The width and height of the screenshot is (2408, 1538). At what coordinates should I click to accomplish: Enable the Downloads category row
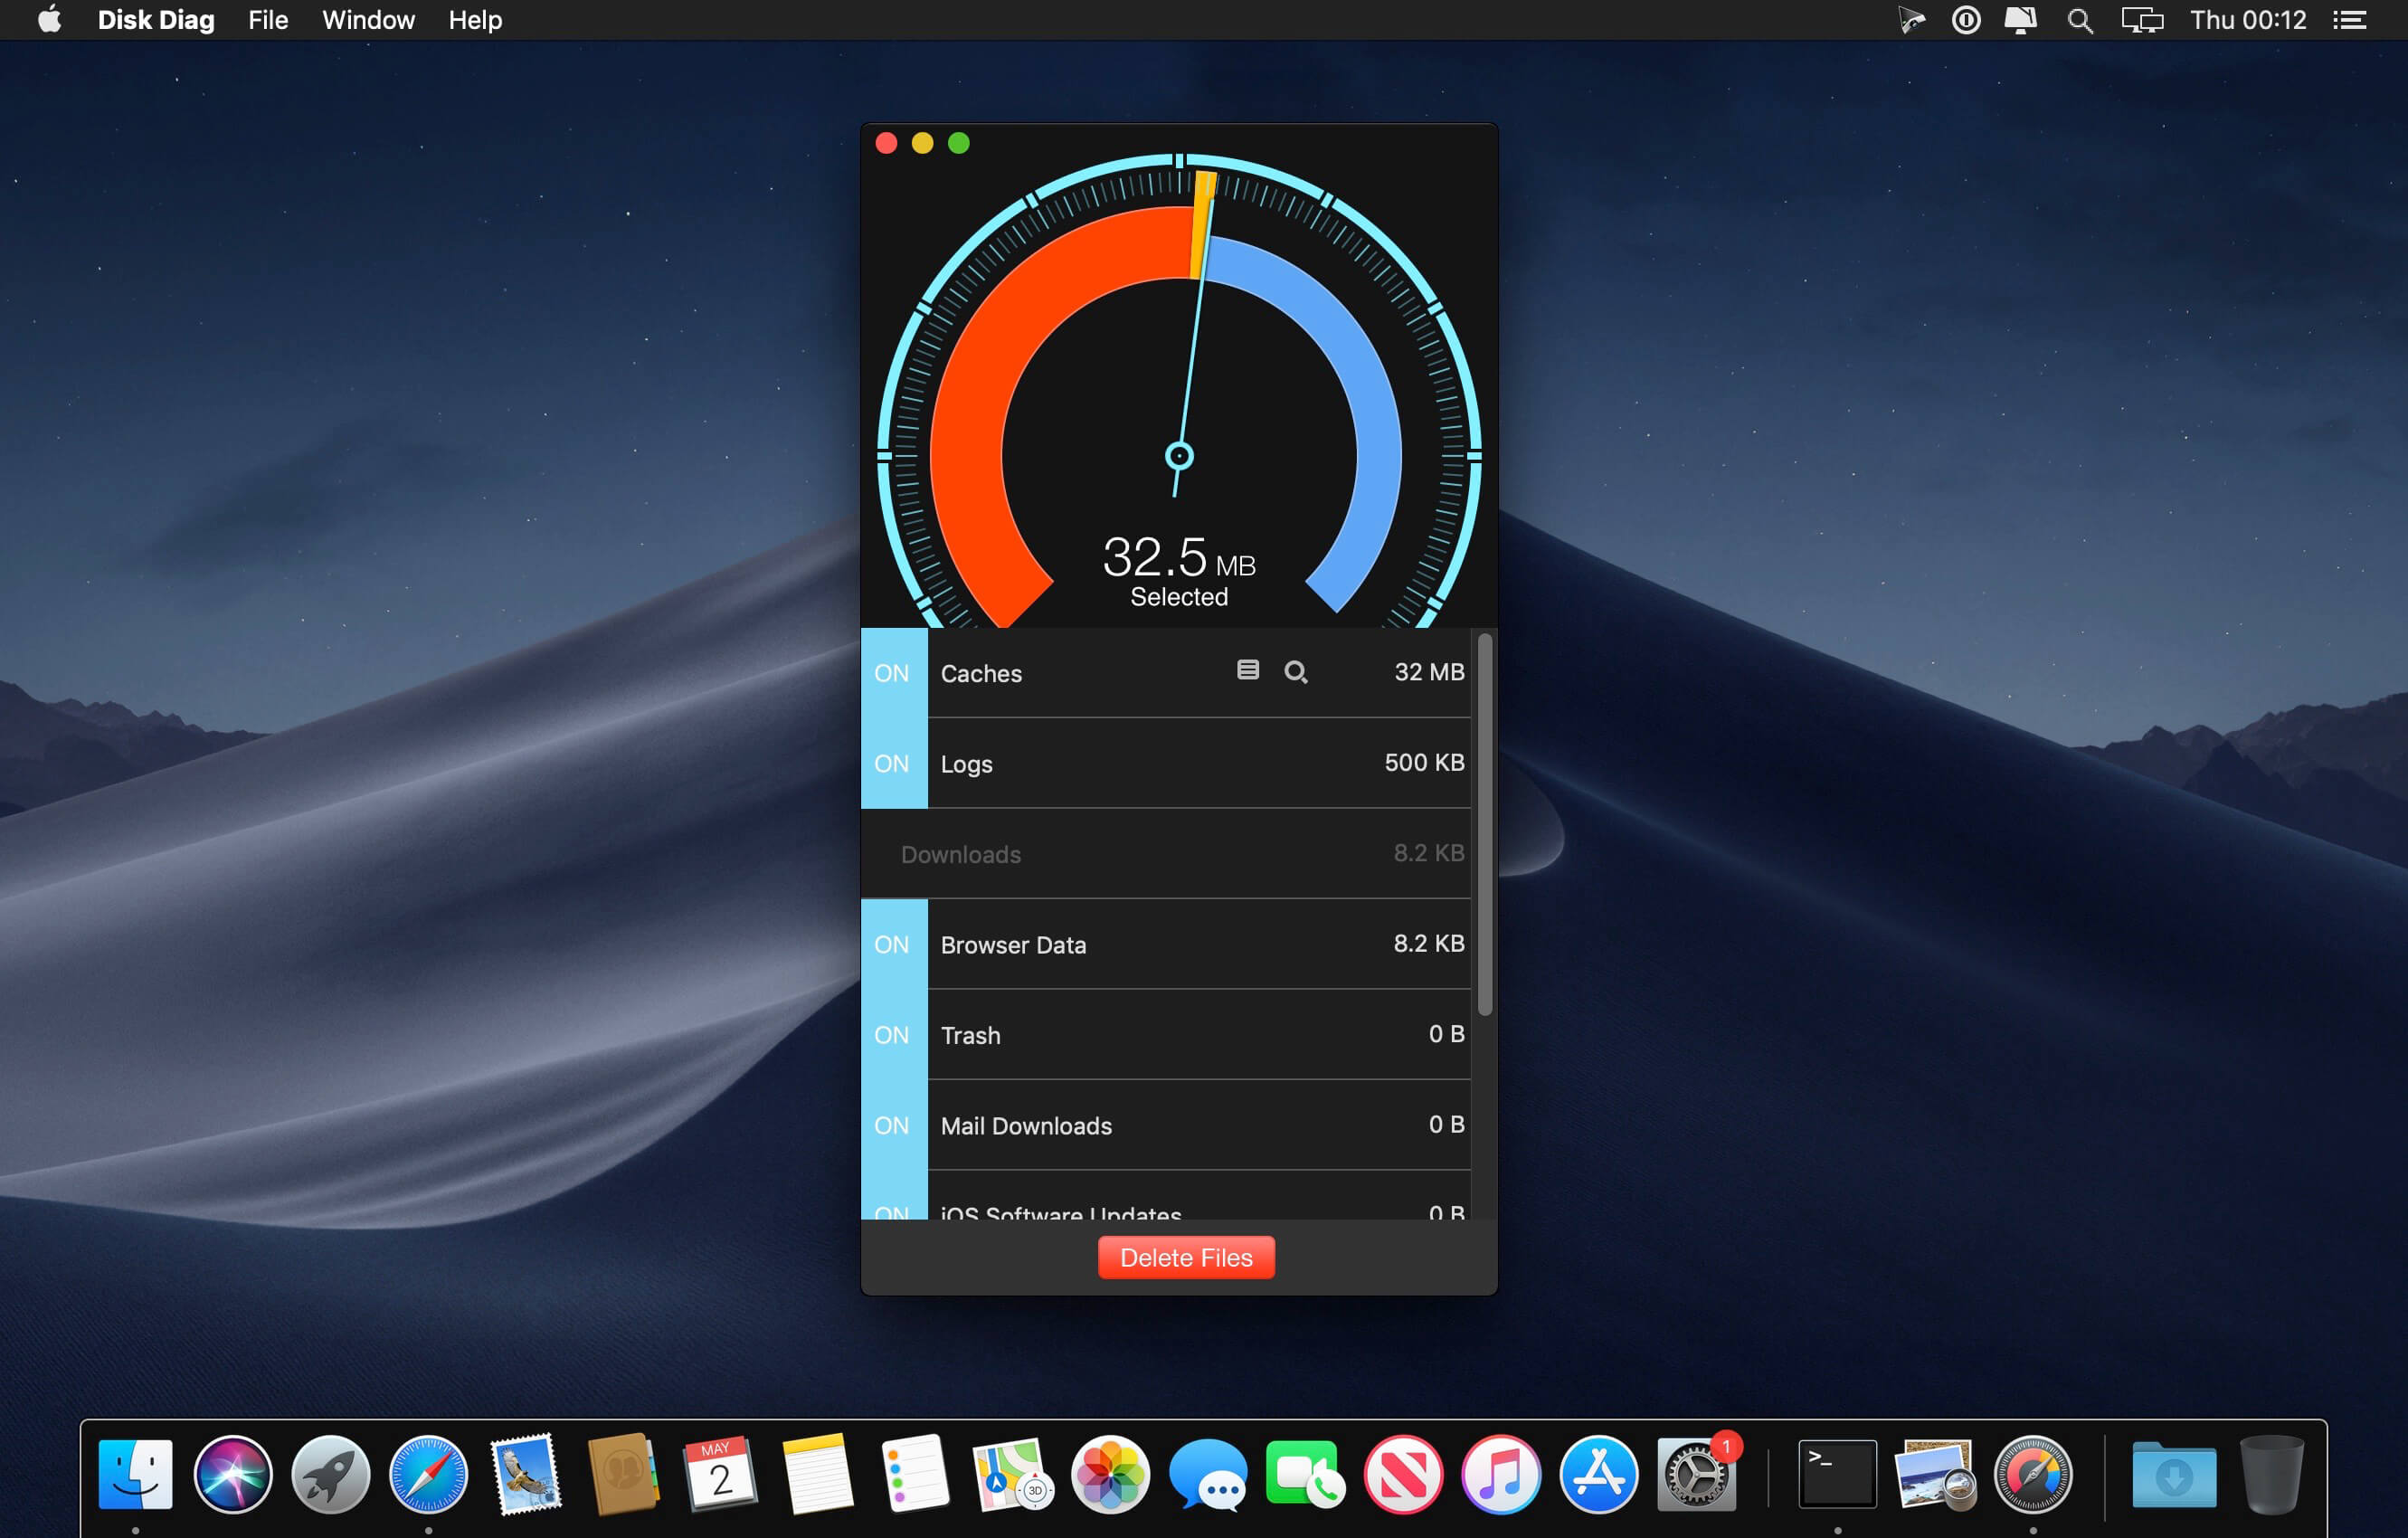(1165, 853)
